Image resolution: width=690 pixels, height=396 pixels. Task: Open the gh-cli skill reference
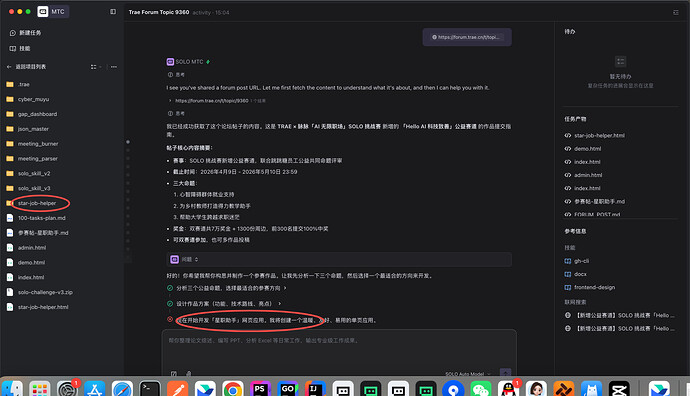[577, 261]
